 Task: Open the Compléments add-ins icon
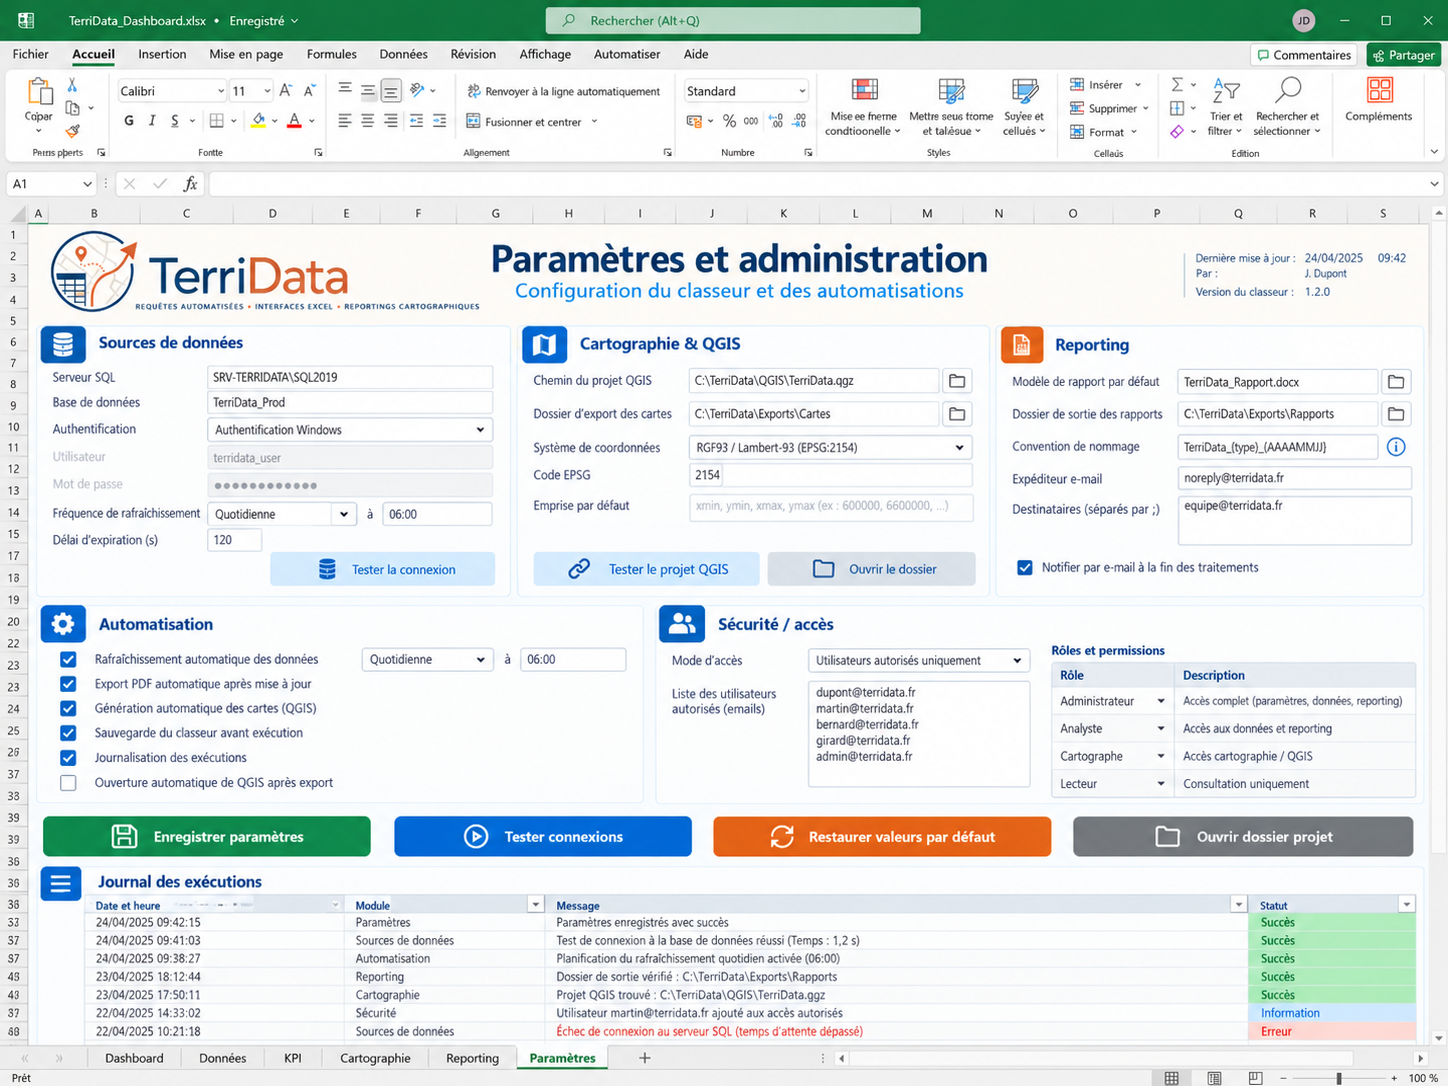point(1379,90)
